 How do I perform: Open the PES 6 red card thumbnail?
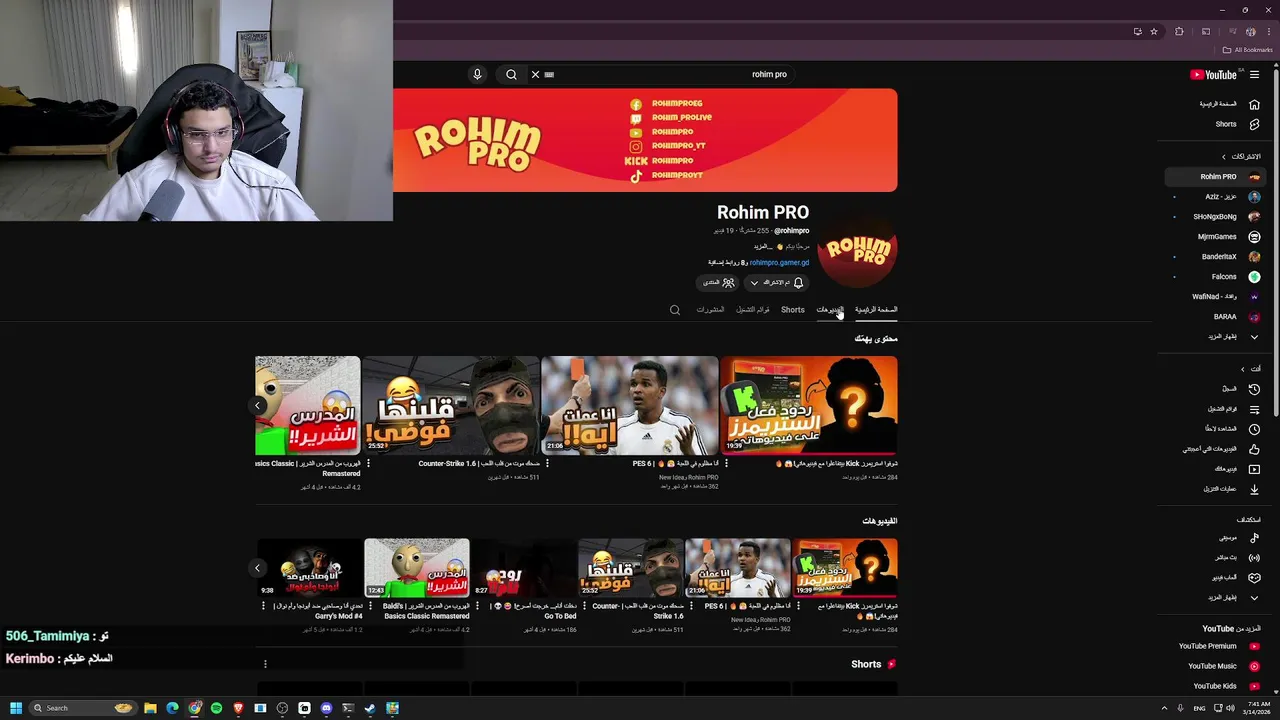tap(630, 406)
